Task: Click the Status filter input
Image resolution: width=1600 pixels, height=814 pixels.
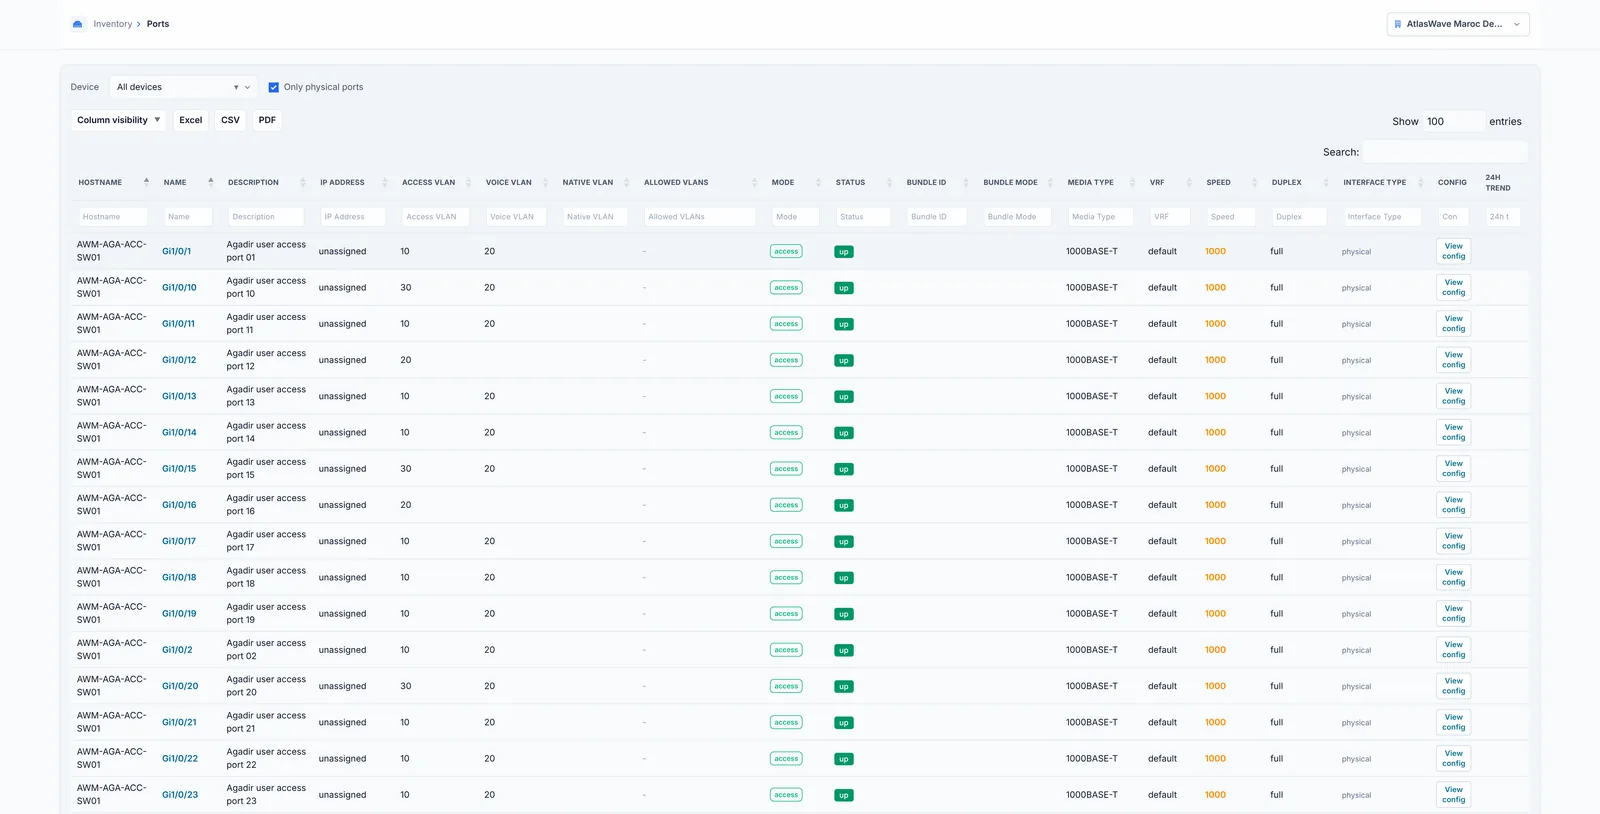Action: 863,216
